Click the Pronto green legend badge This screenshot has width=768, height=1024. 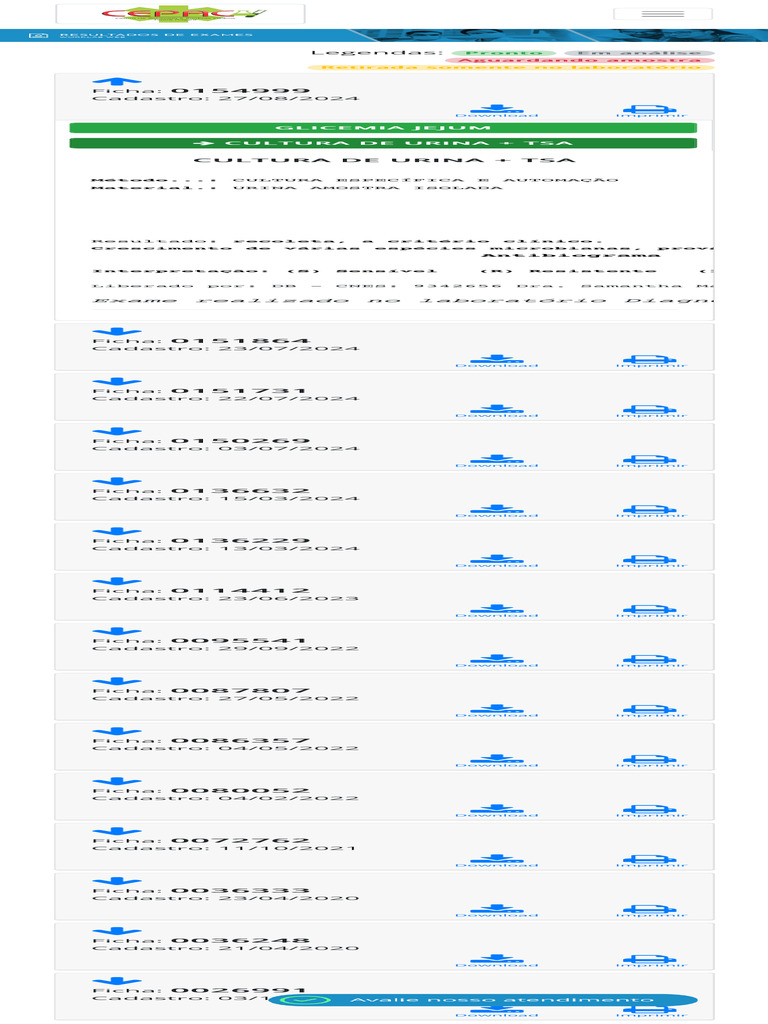[x=504, y=53]
